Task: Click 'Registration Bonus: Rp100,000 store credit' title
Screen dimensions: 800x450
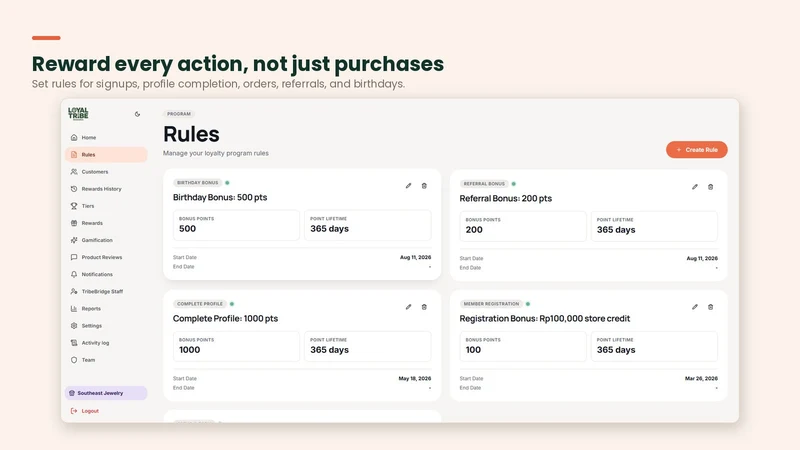Action: coord(544,318)
